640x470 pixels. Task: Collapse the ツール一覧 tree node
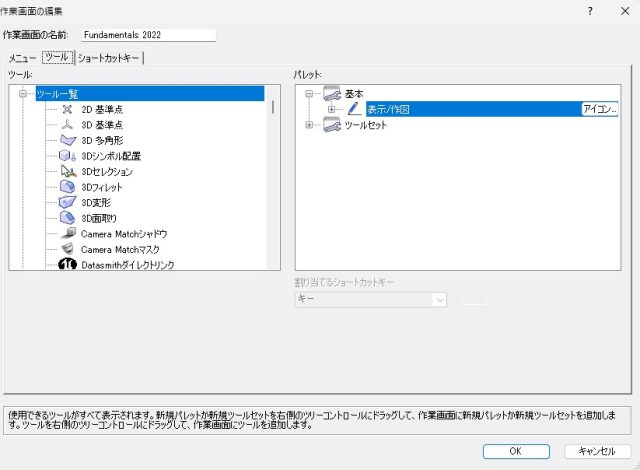pos(21,94)
